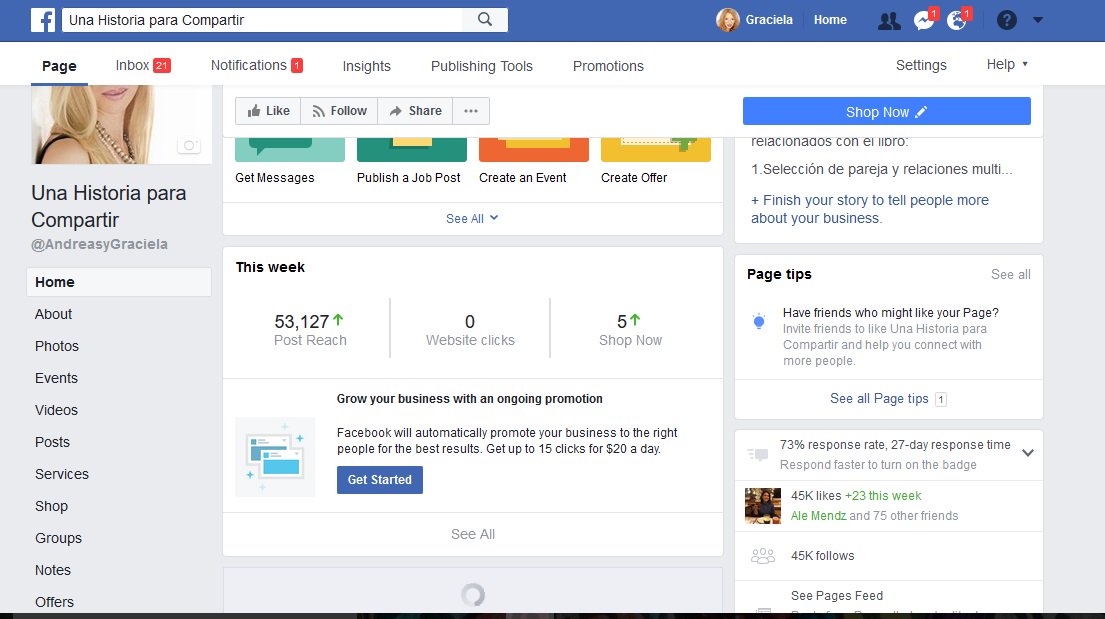The height and width of the screenshot is (619, 1105).
Task: Open About in the left sidebar
Action: click(54, 314)
